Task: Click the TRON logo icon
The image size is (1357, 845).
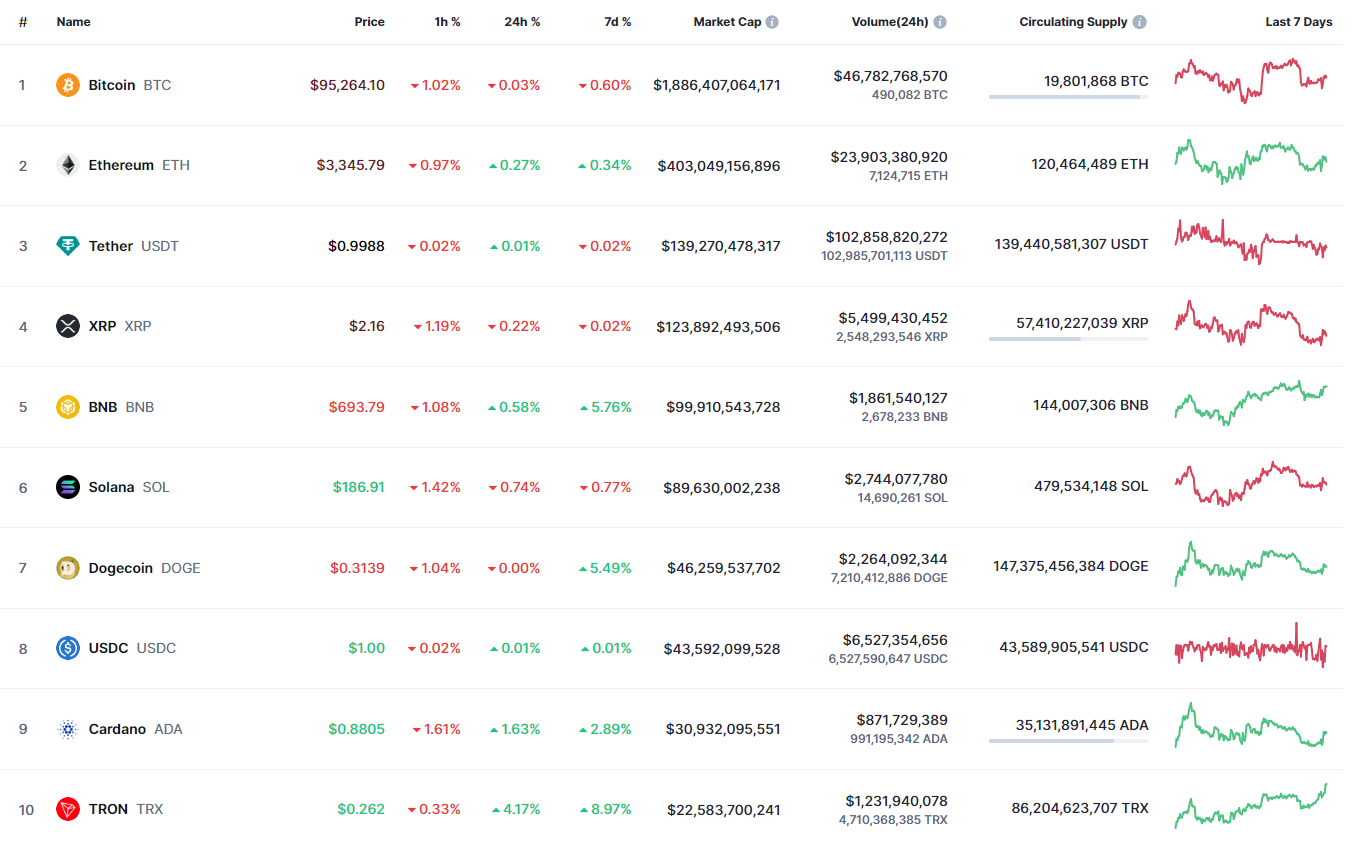Action: [x=68, y=809]
